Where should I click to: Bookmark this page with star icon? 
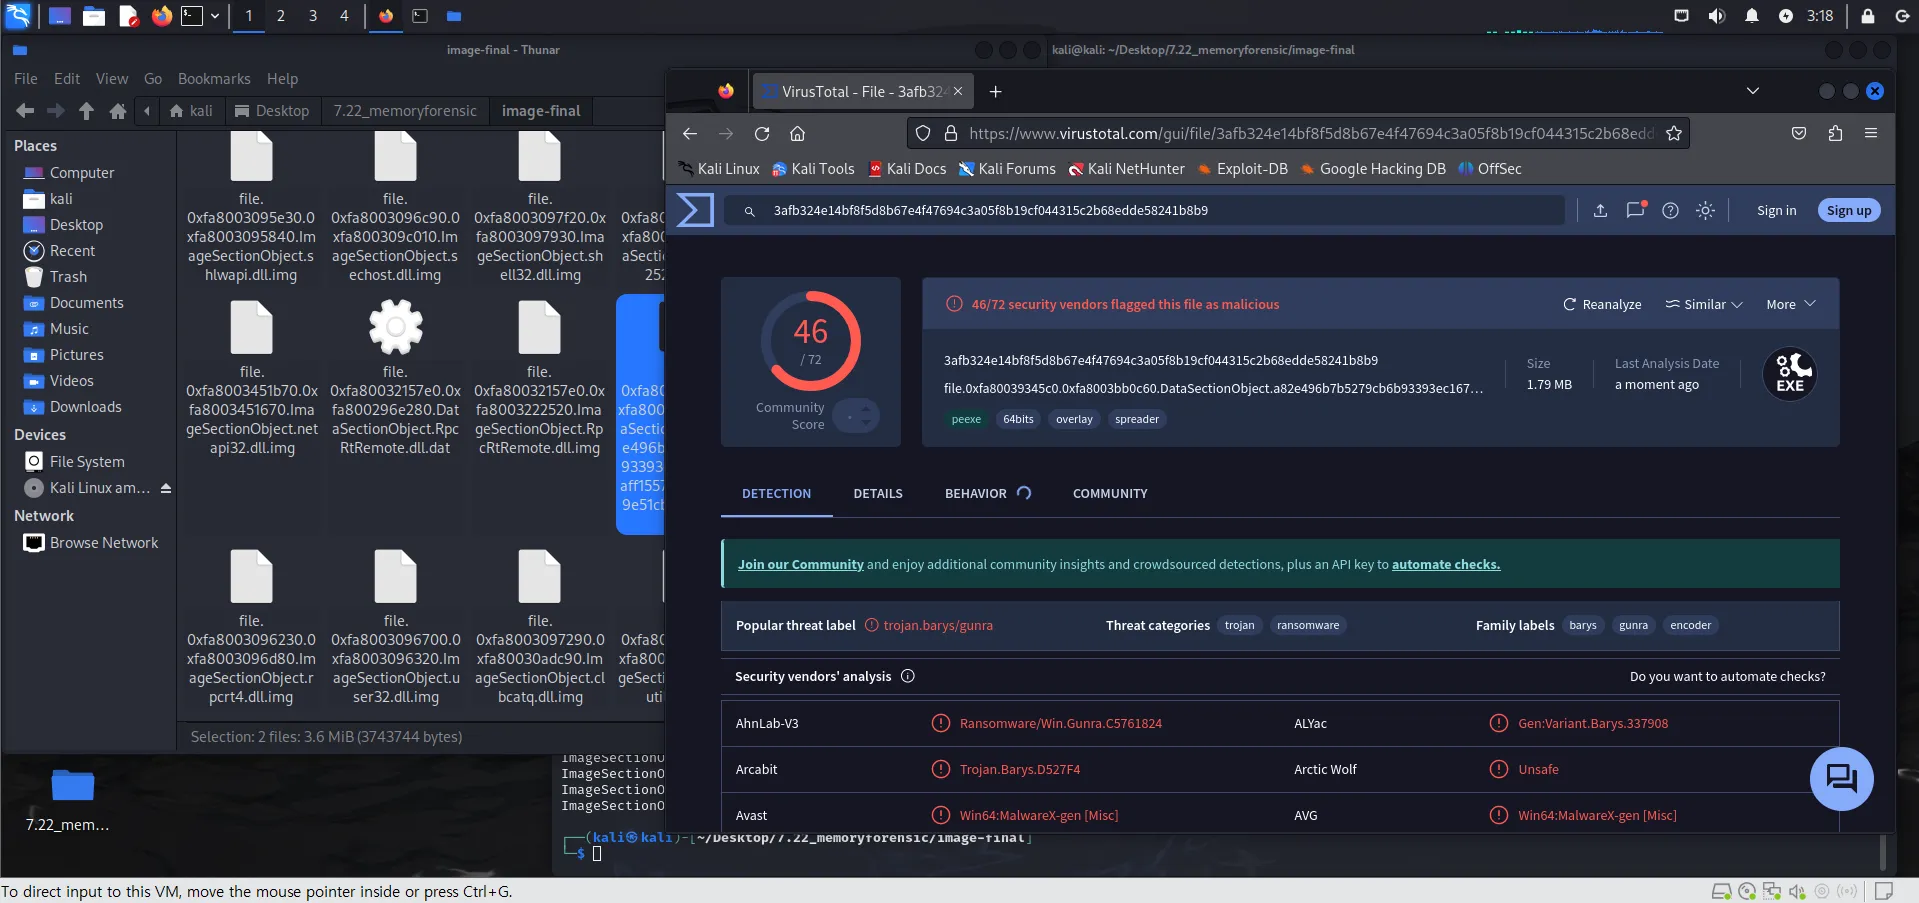pyautogui.click(x=1674, y=133)
